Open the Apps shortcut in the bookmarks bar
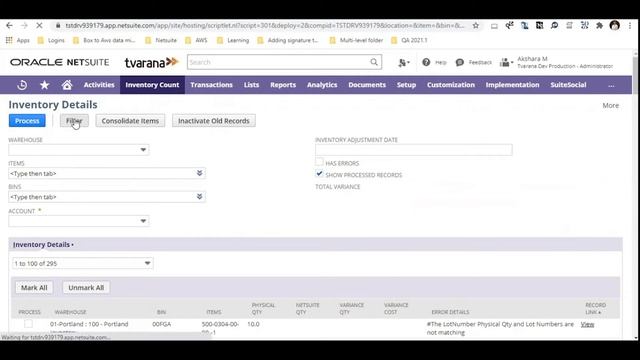Screen dimensions: 640x360 pos(18,40)
